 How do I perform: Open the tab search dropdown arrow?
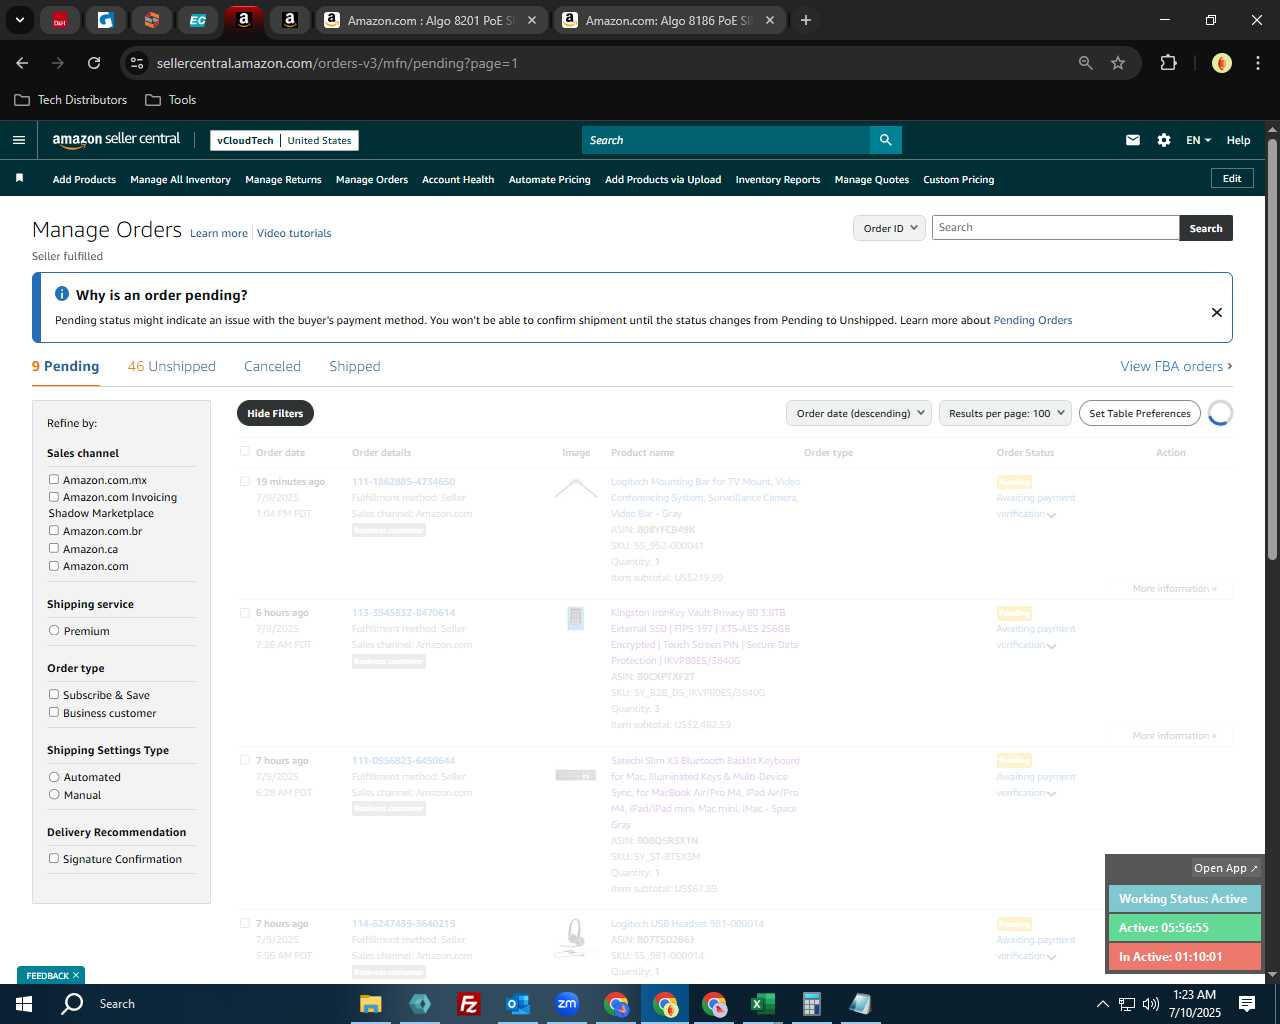click(x=19, y=20)
